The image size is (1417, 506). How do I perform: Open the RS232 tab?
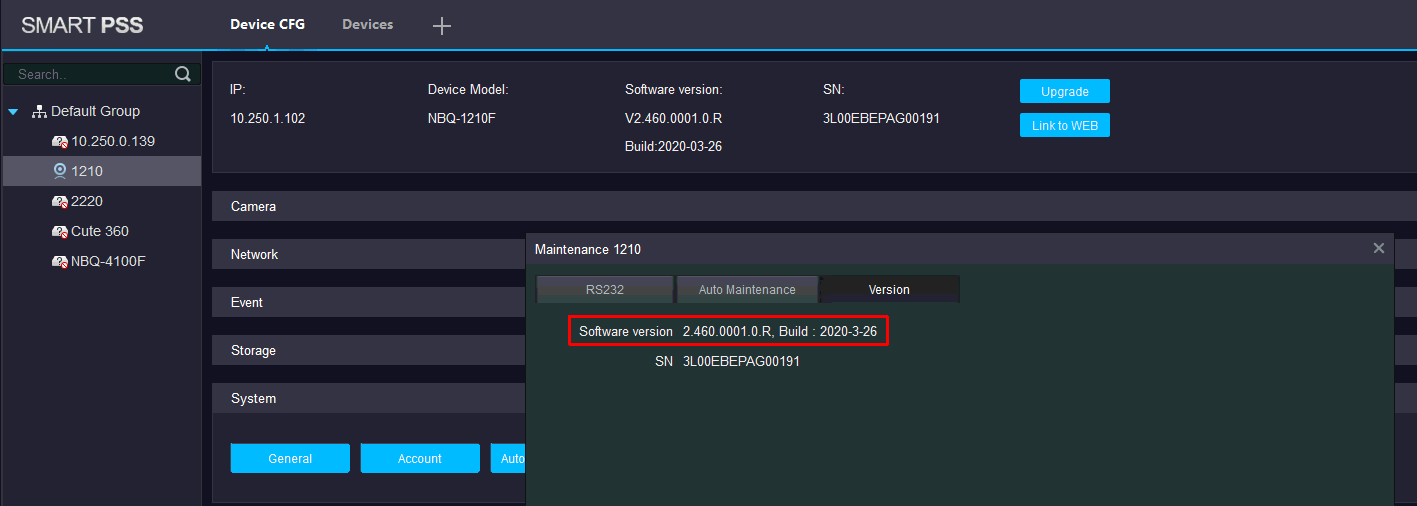pyautogui.click(x=605, y=289)
